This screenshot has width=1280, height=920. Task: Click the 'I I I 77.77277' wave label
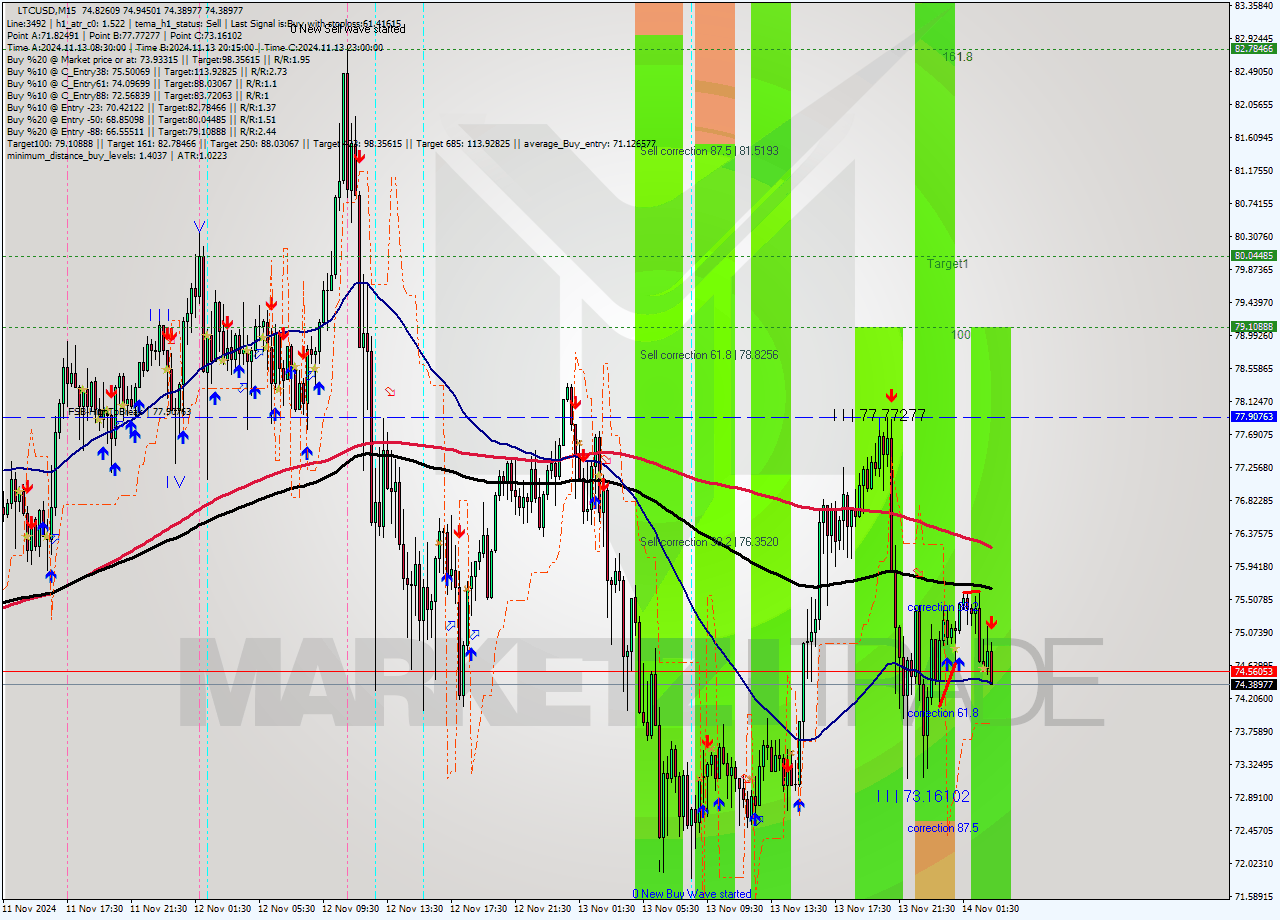pos(880,414)
